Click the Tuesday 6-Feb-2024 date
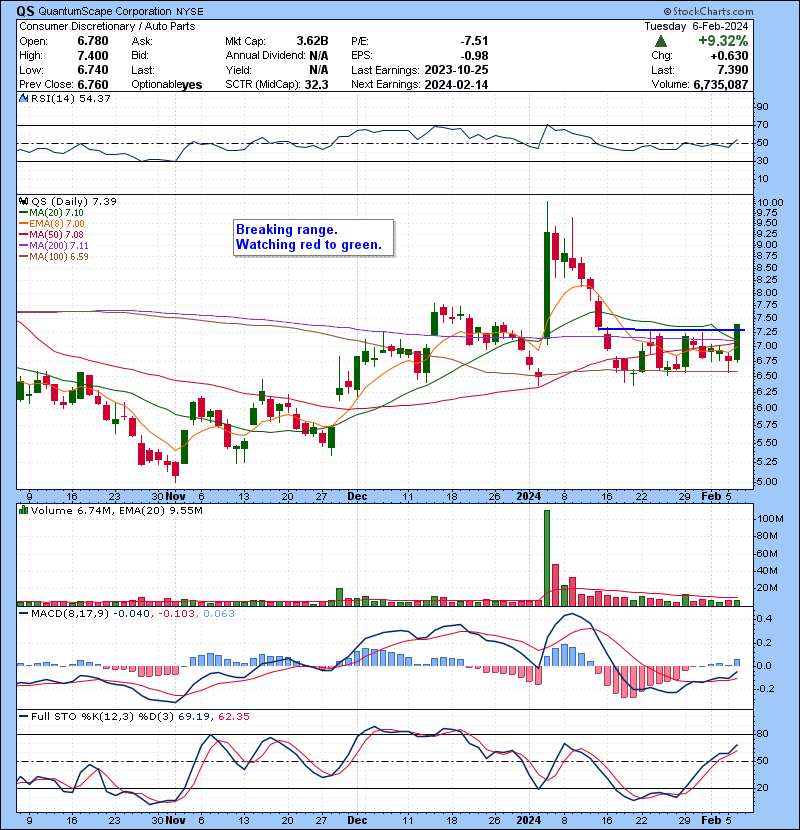This screenshot has width=800, height=830. pos(696,26)
